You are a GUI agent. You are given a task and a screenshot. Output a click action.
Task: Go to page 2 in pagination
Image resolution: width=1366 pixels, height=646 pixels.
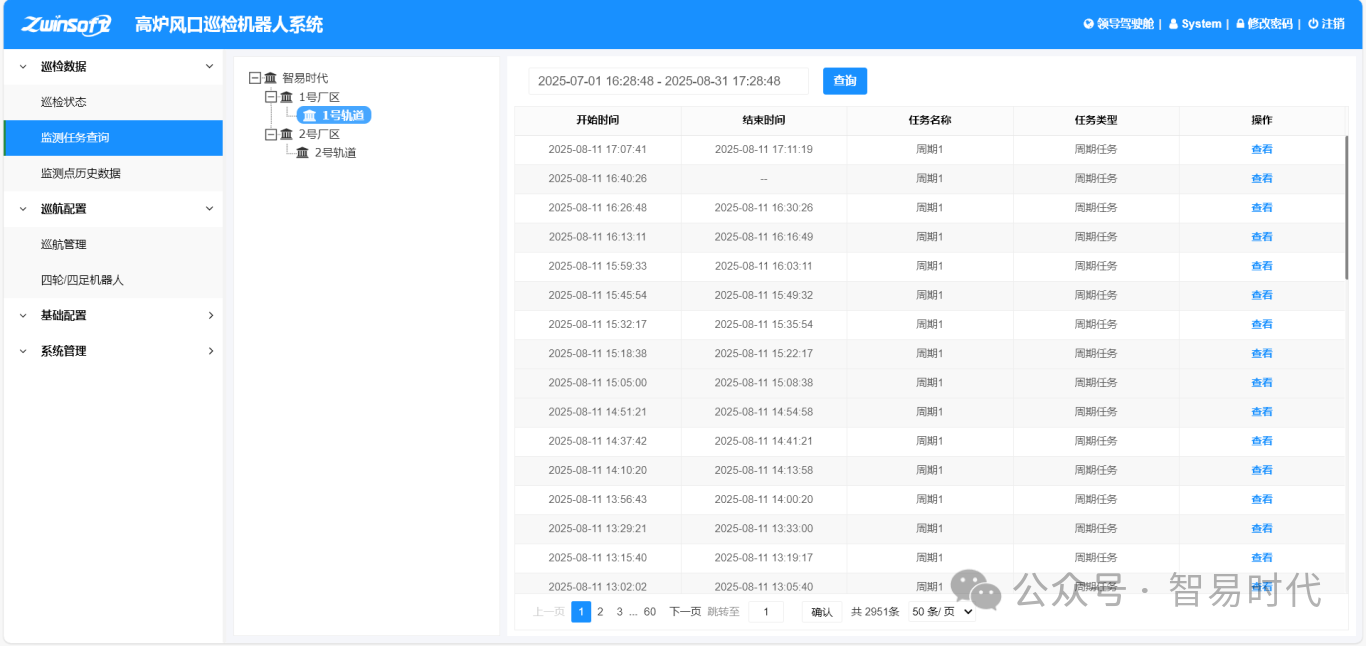point(600,612)
